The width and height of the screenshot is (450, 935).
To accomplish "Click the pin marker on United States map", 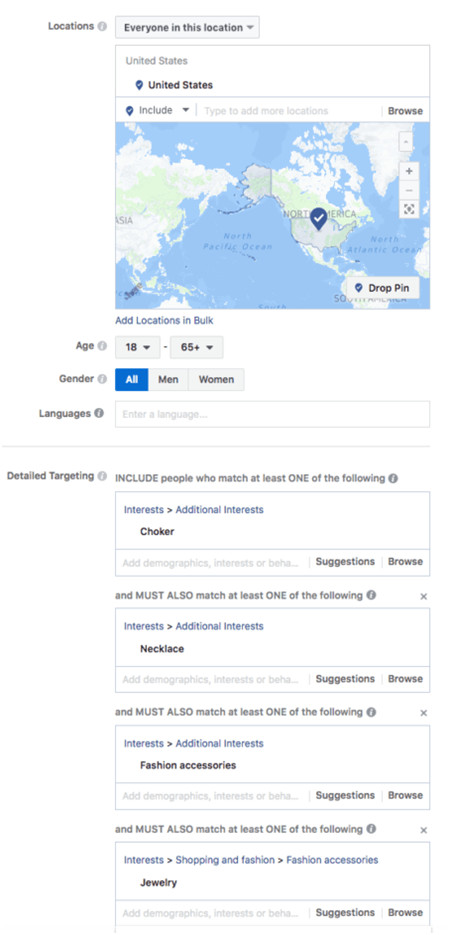I will click(319, 219).
